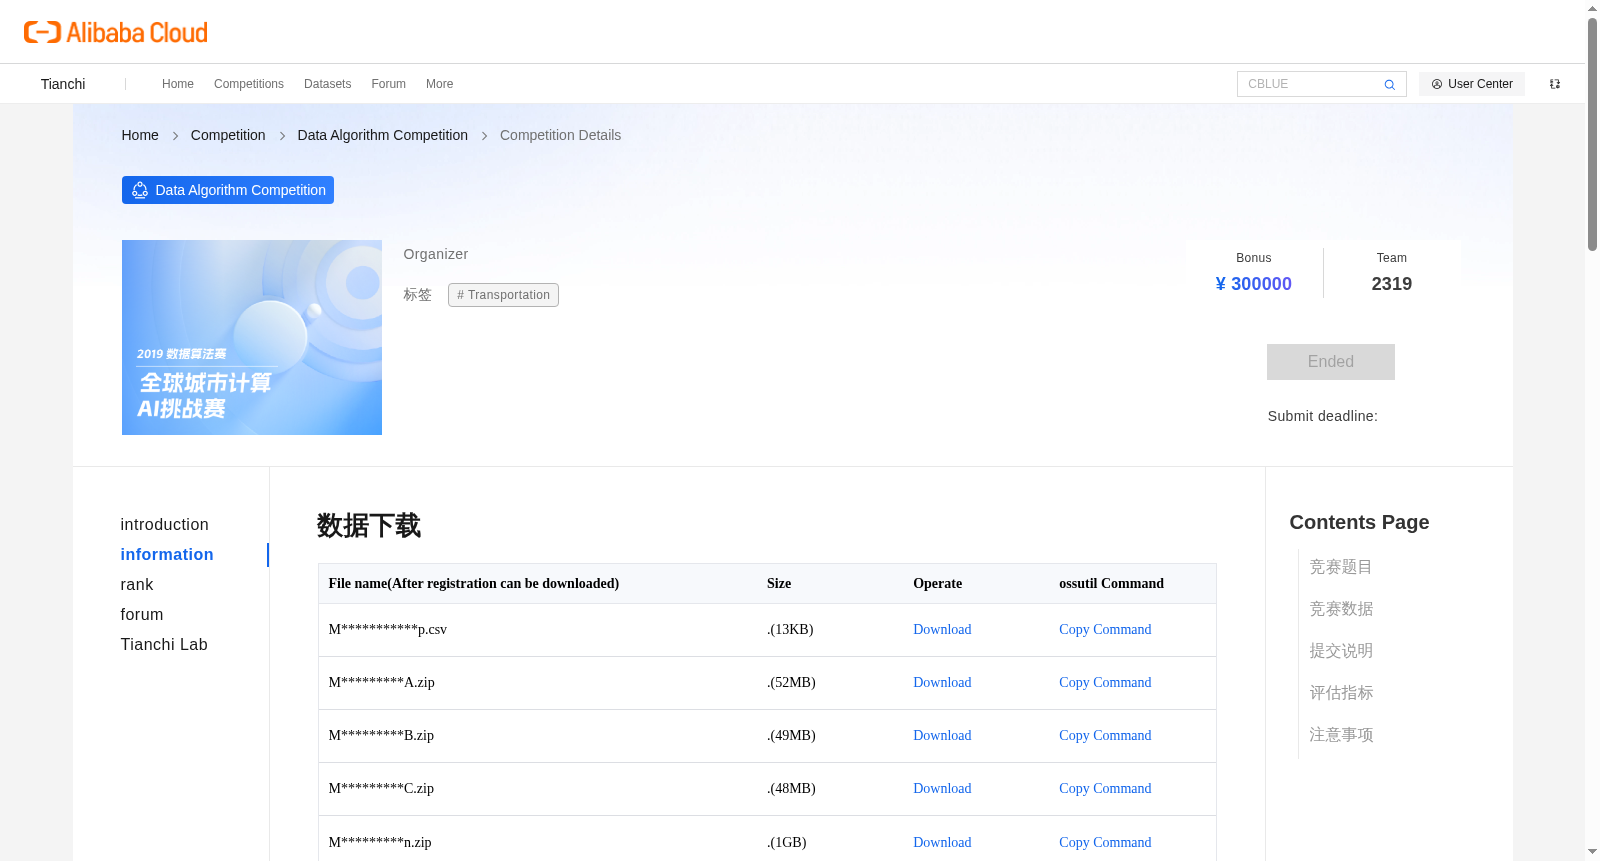This screenshot has height=861, width=1600.
Task: Select the Tianchi Lab sidebar tab
Action: click(x=164, y=645)
